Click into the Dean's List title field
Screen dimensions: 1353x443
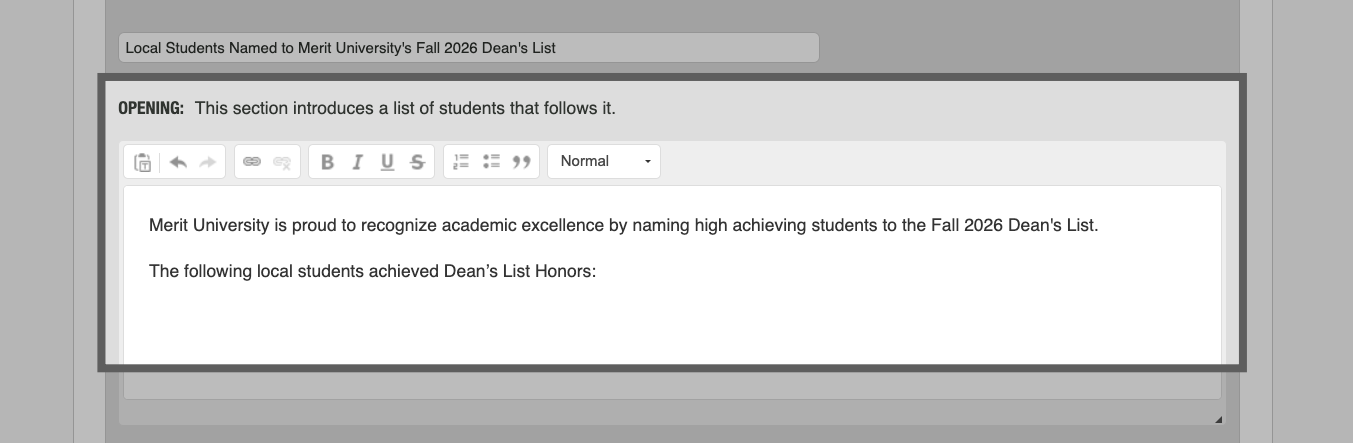[468, 48]
